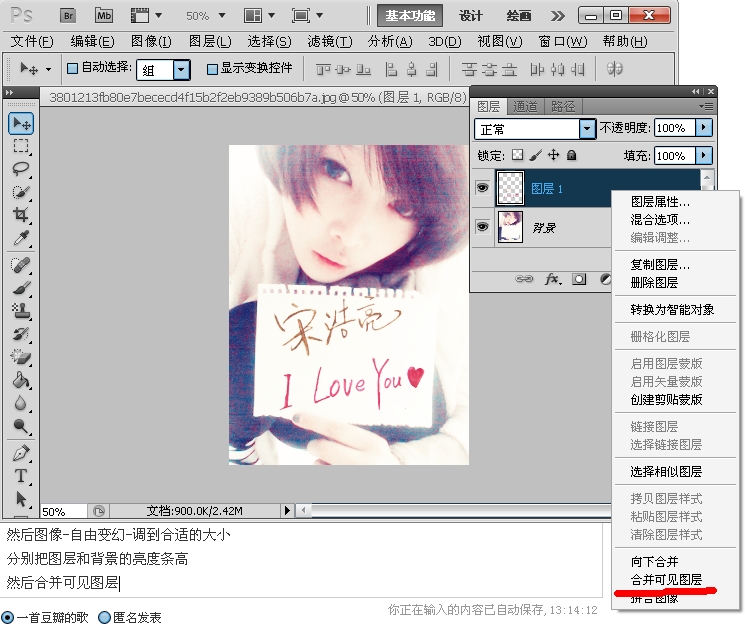
Task: Select the Zoom tool in toolbar
Action: click(x=20, y=427)
